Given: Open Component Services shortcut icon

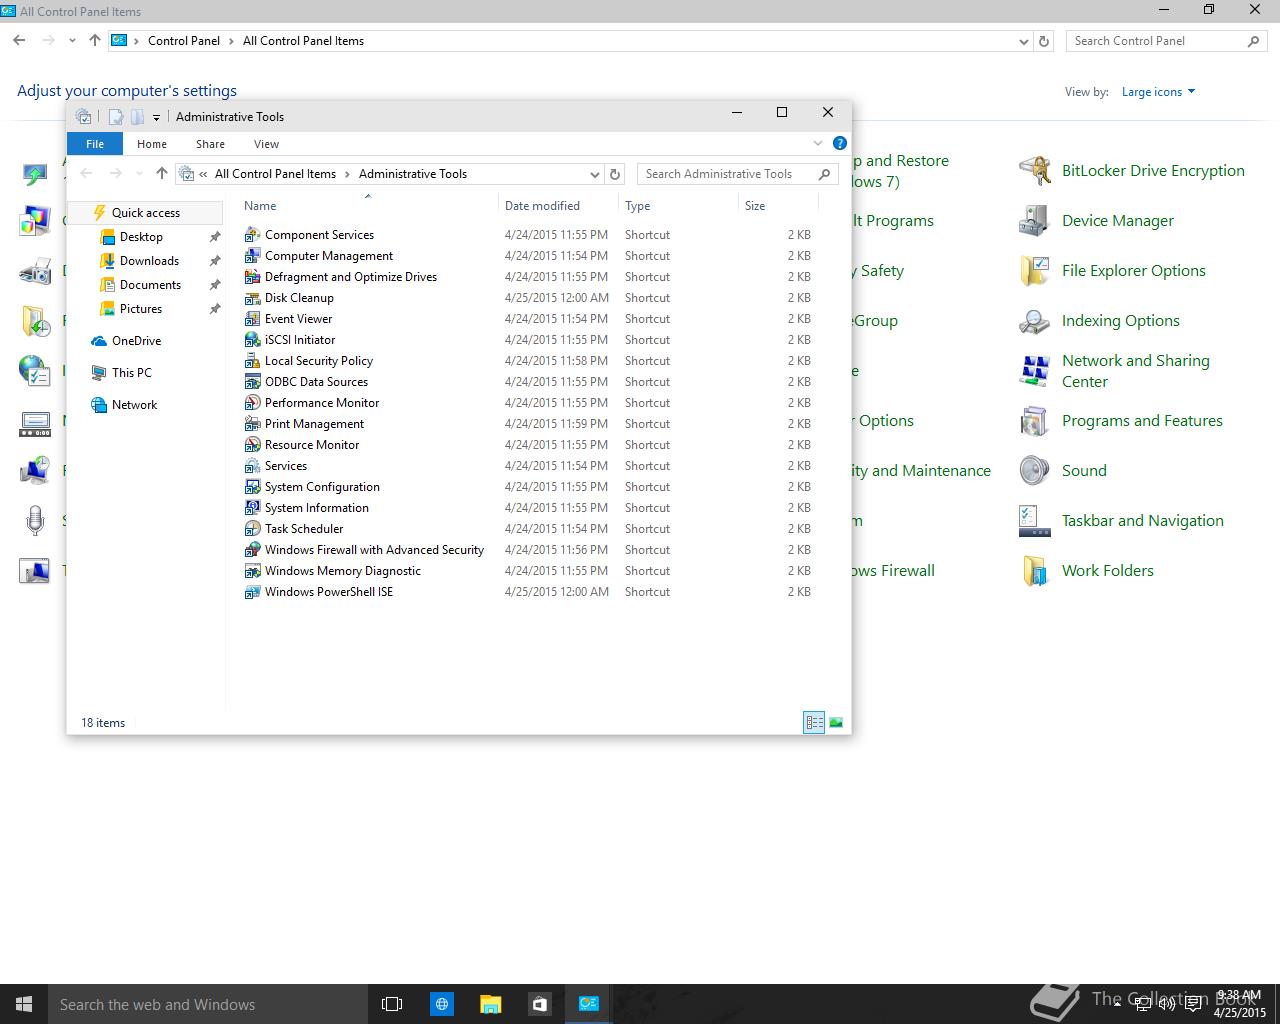Looking at the screenshot, I should point(253,235).
